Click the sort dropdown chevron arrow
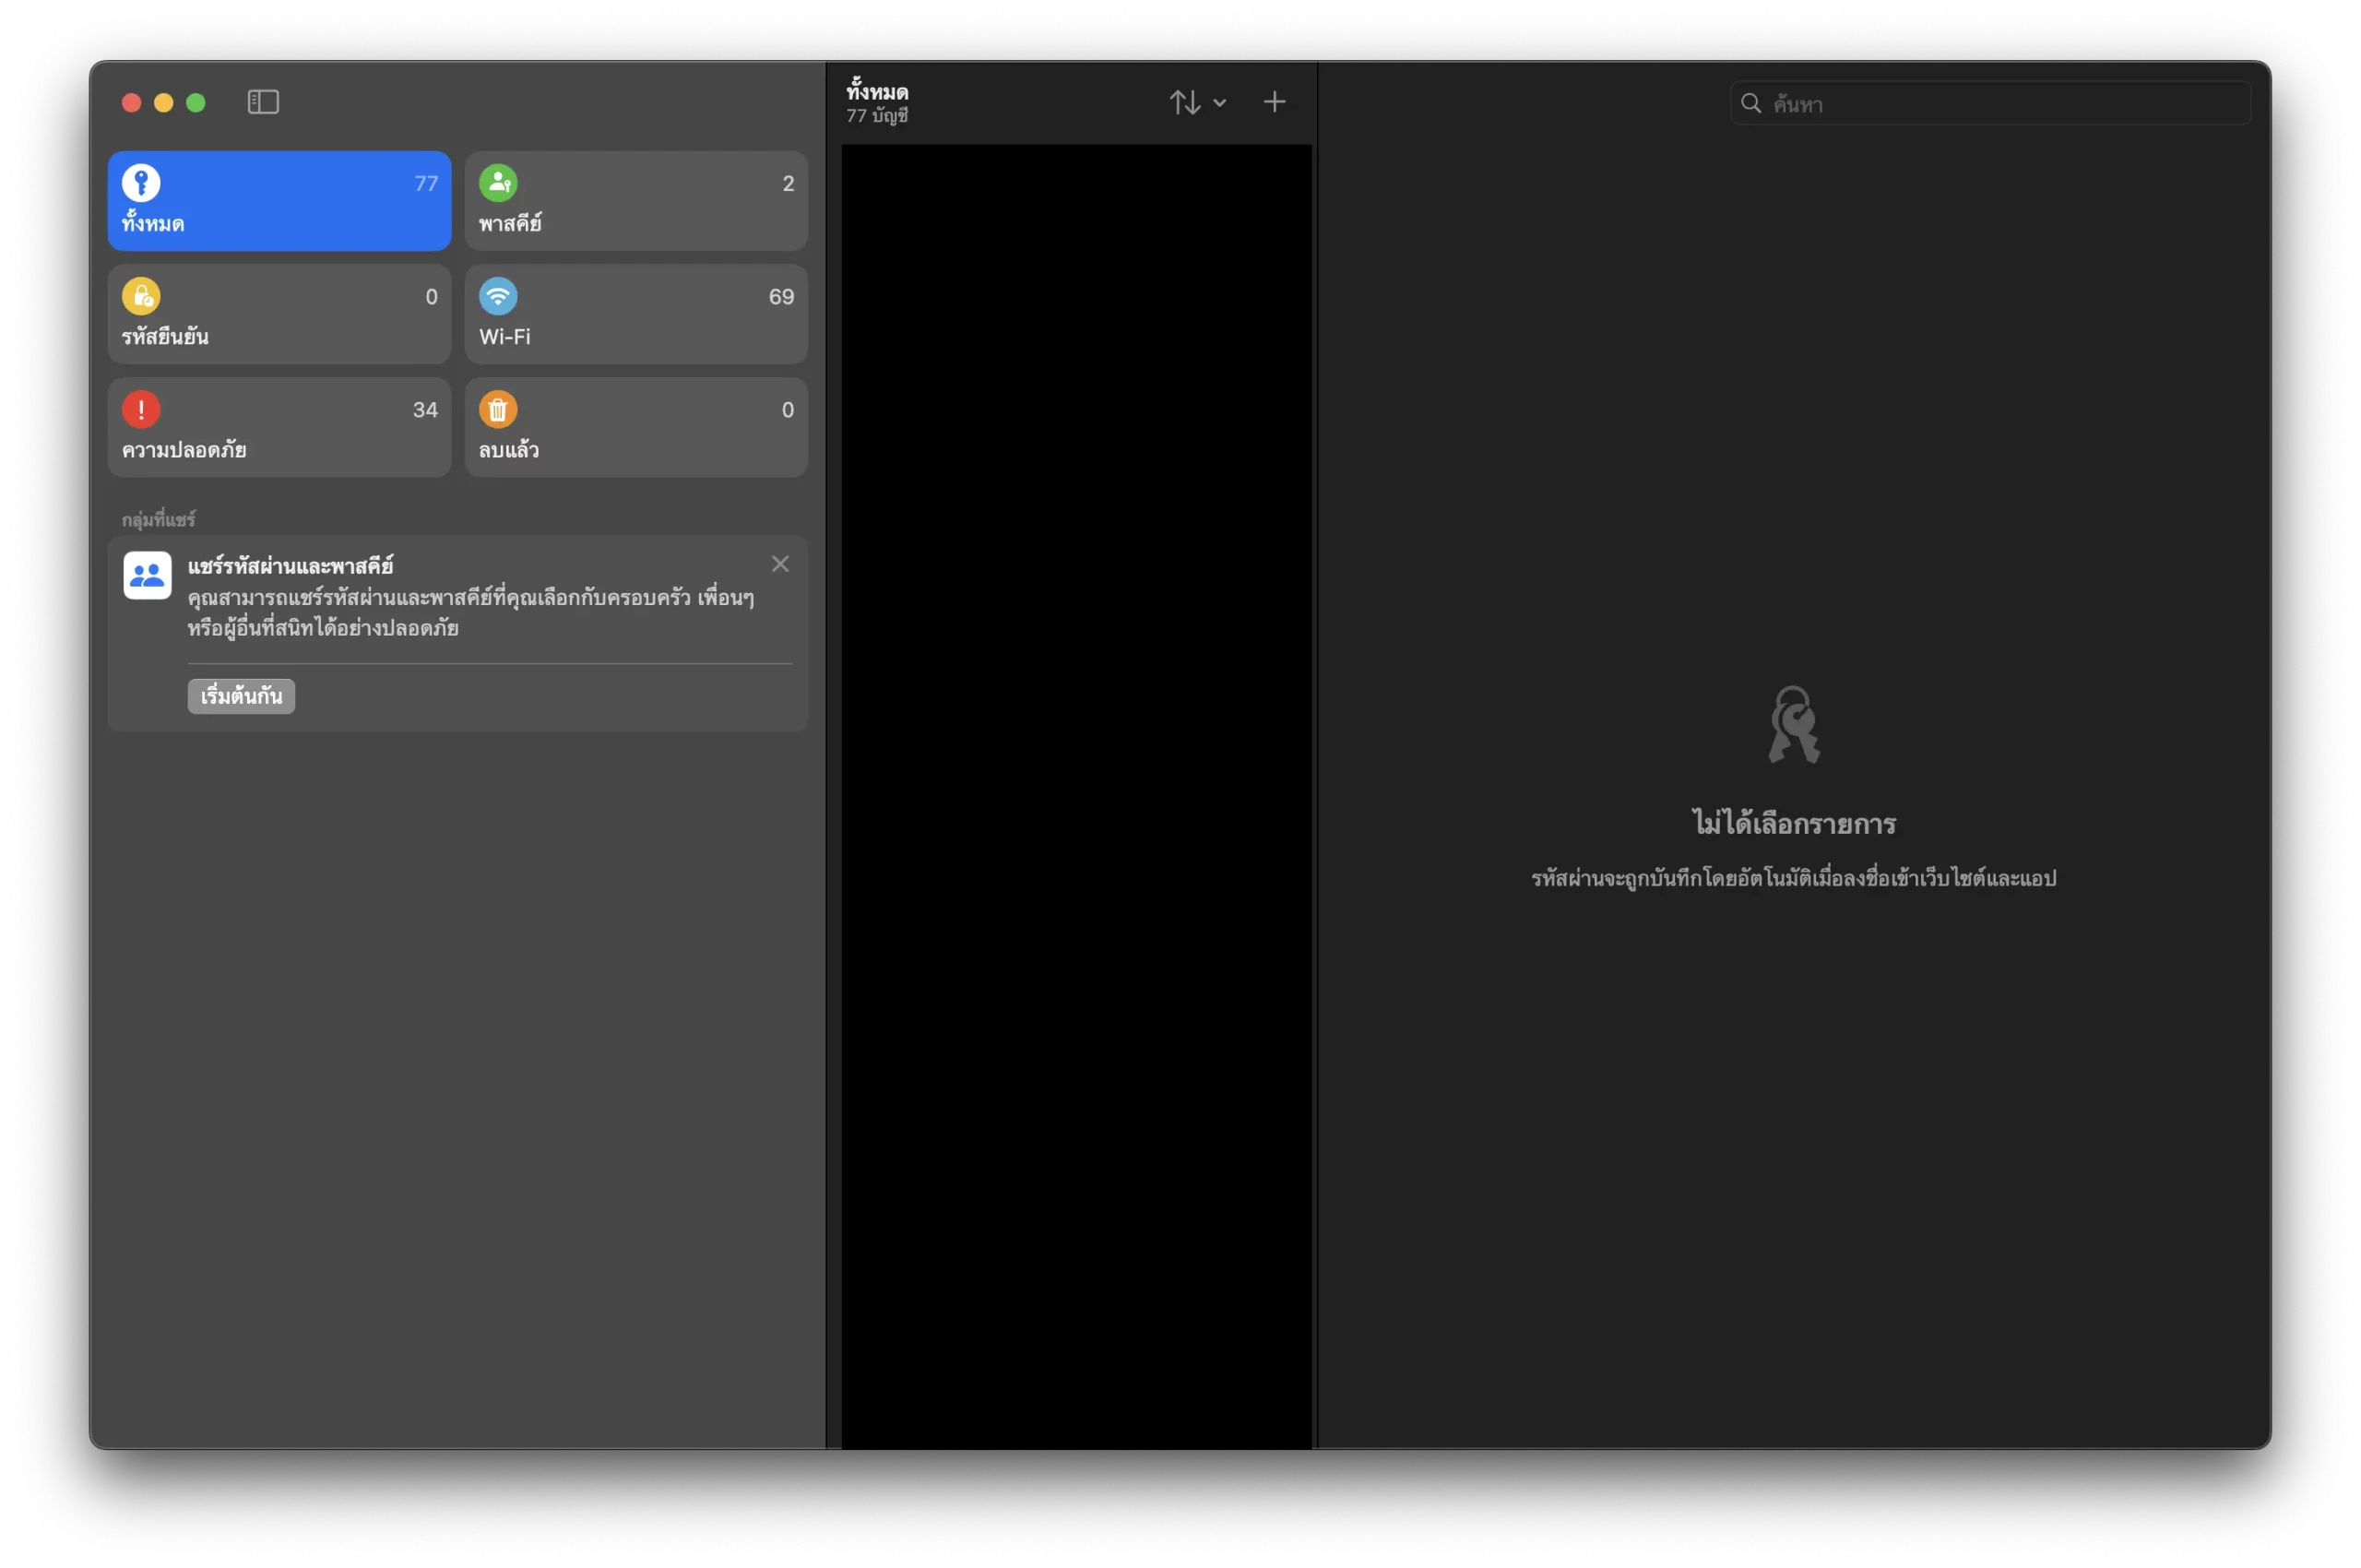Image resolution: width=2361 pixels, height=1568 pixels. 1220,102
